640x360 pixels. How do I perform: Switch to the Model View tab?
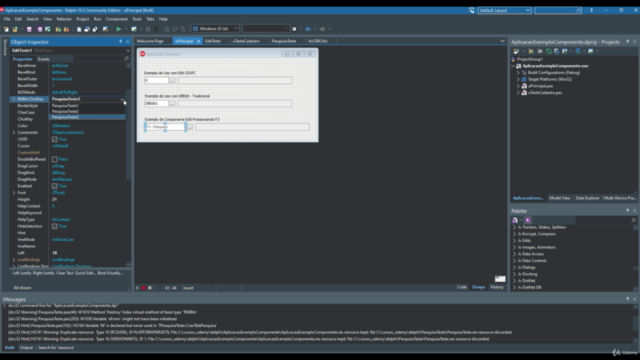(560, 198)
